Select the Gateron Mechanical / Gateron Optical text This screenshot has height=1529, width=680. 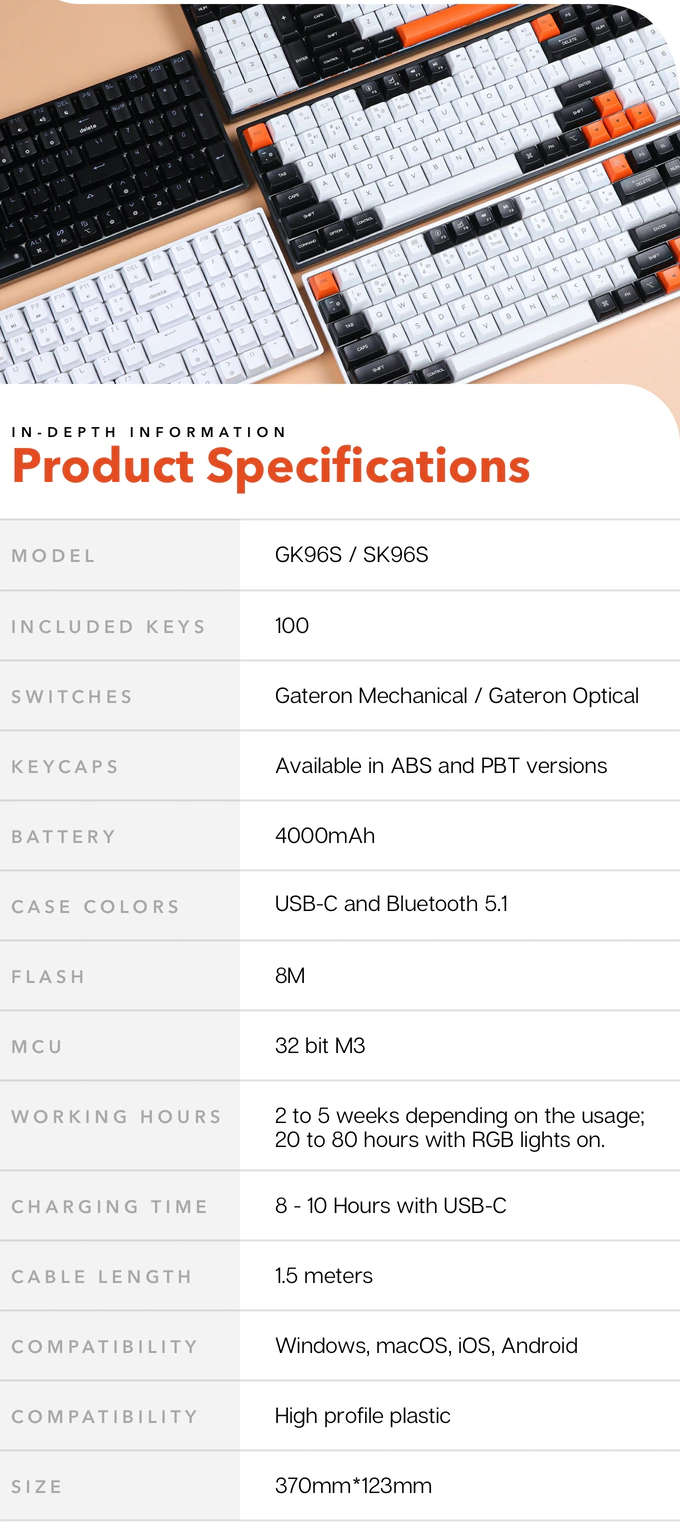pos(456,696)
